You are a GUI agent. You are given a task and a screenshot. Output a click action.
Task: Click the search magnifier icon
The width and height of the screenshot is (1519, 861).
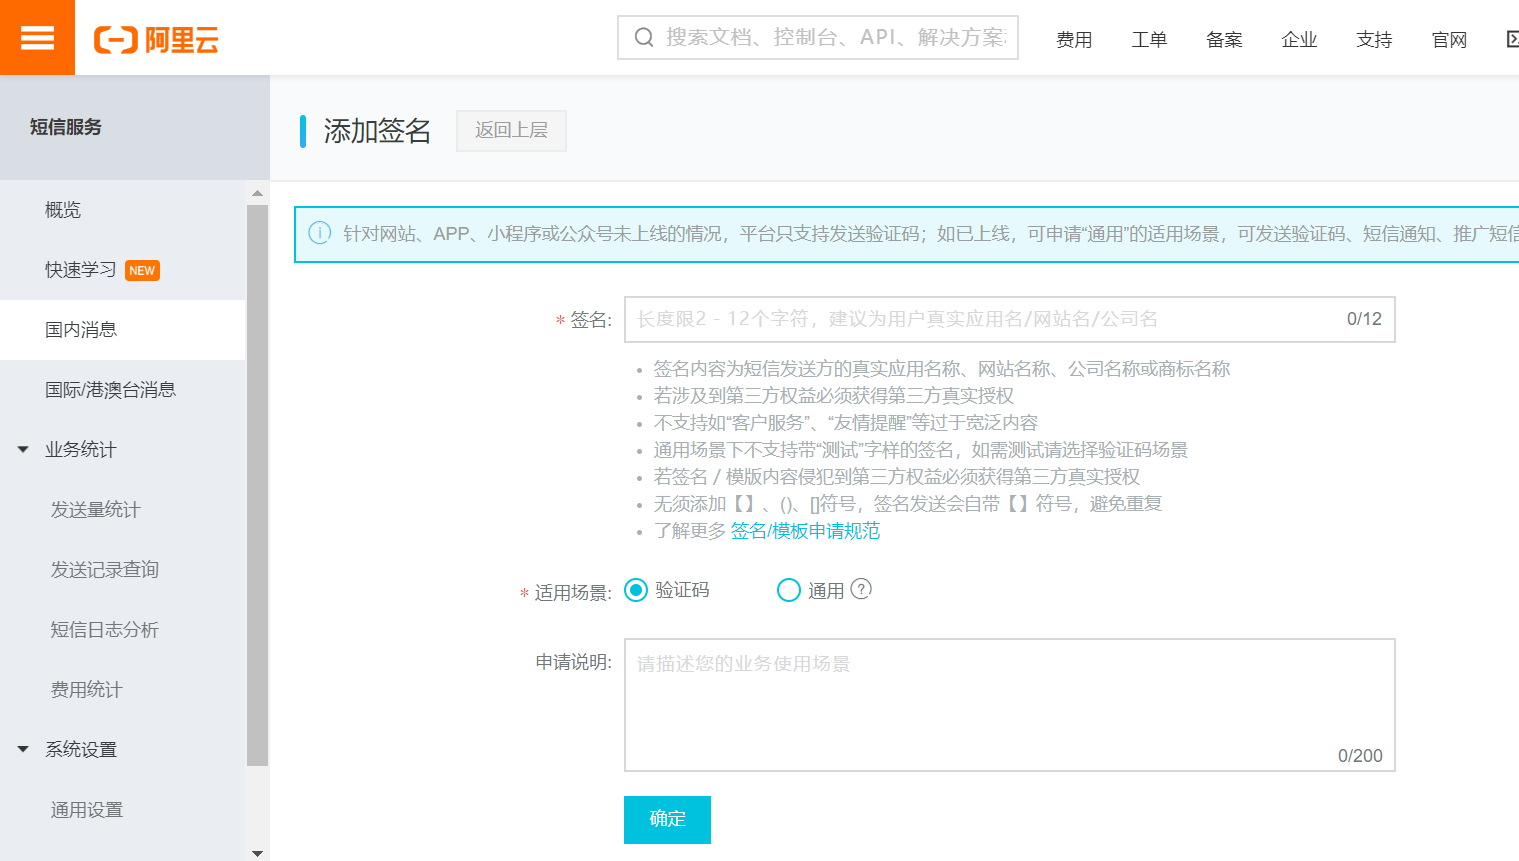pyautogui.click(x=644, y=38)
